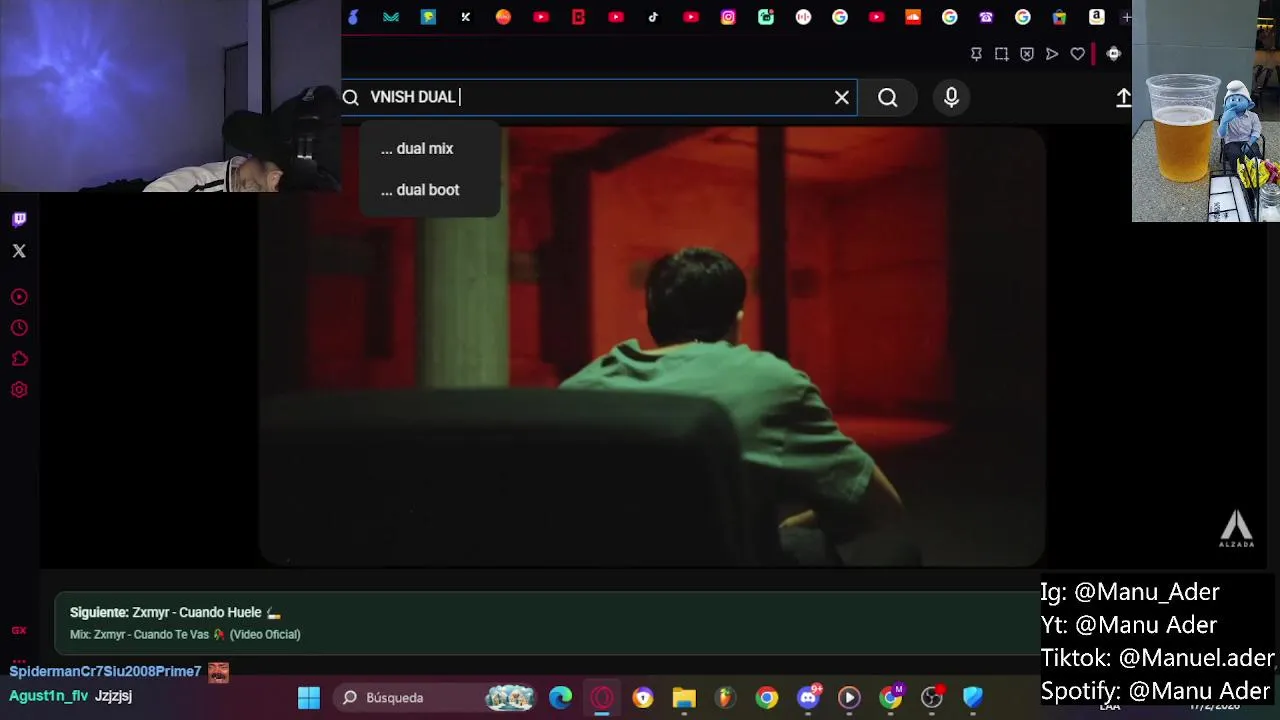Run search with the magnifier button
The height and width of the screenshot is (720, 1280).
(x=888, y=97)
